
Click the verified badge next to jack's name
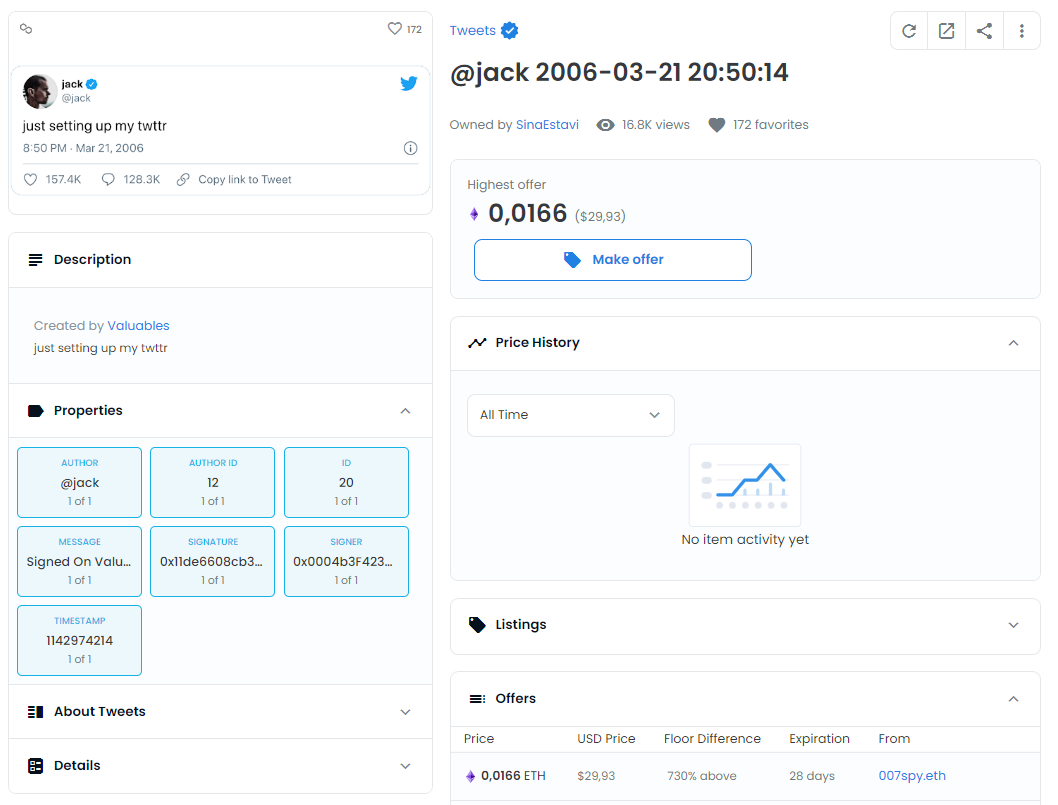point(92,84)
